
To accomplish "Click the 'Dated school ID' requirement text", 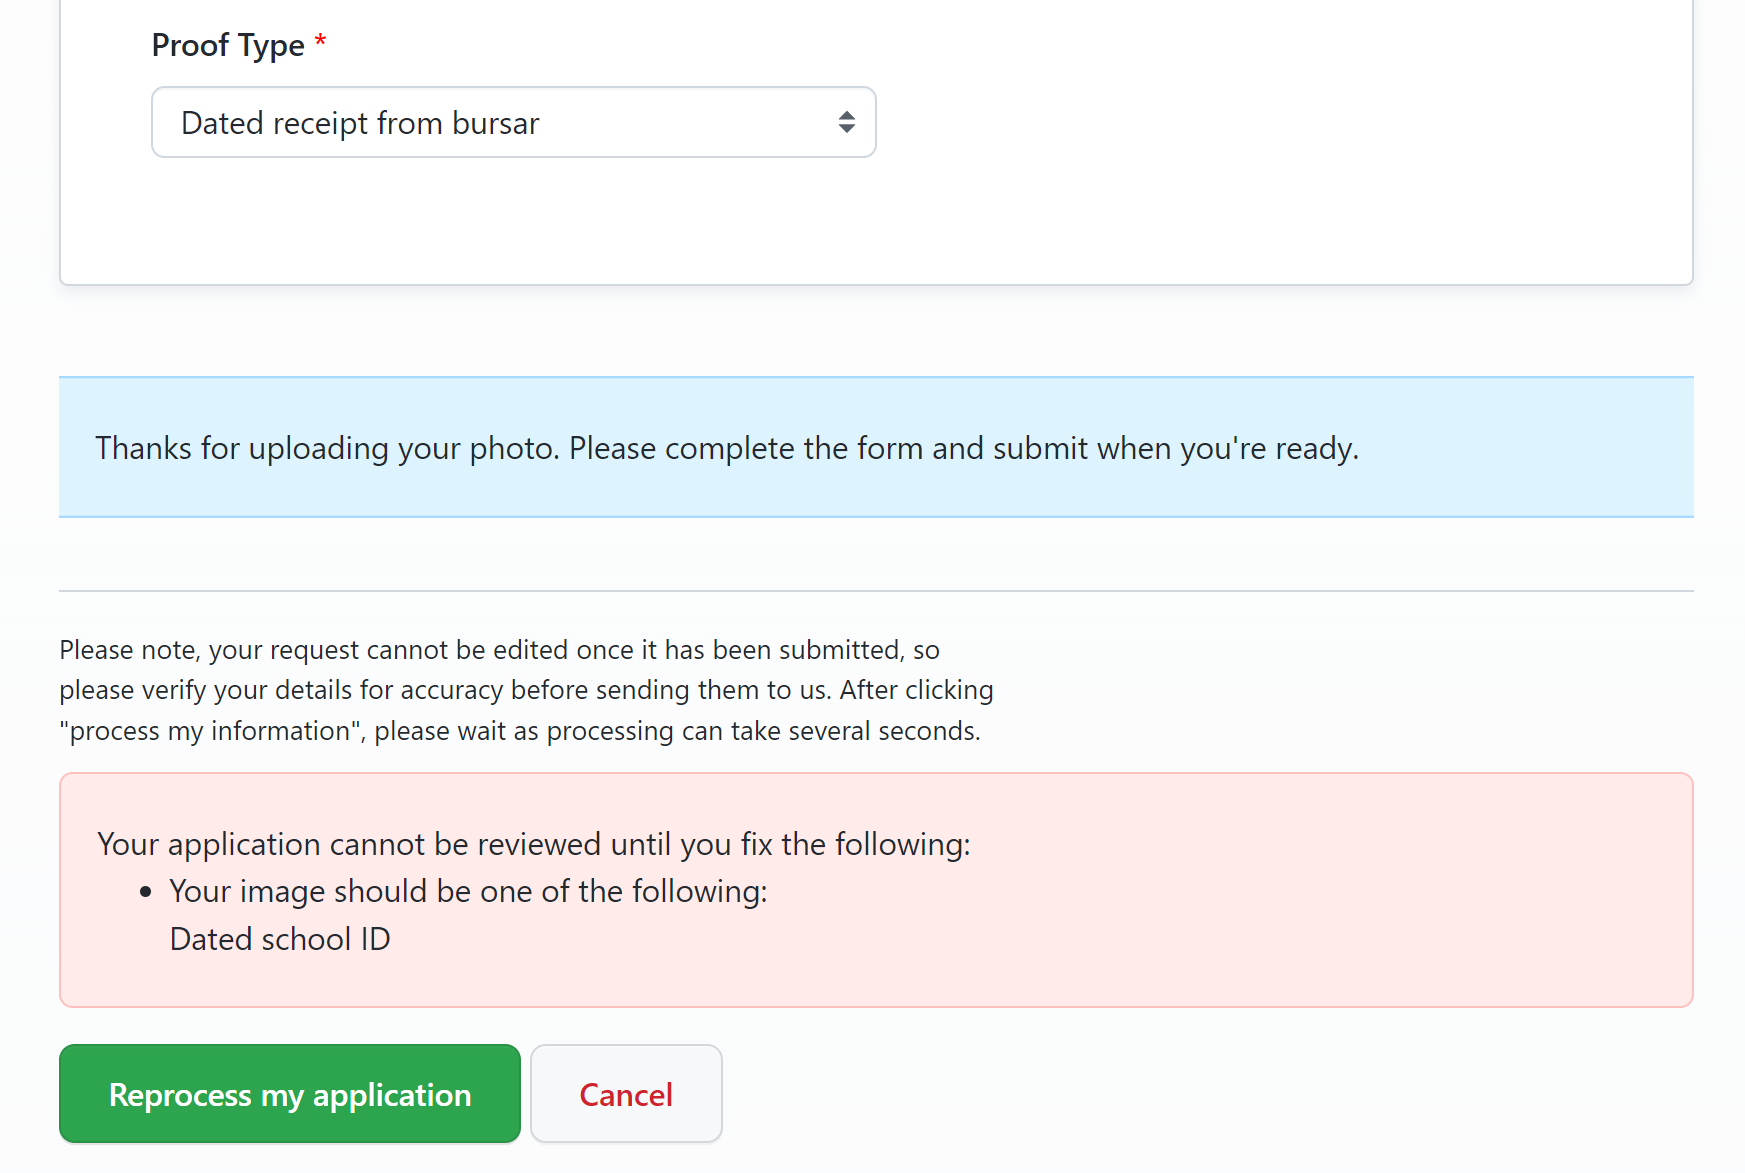I will [280, 939].
